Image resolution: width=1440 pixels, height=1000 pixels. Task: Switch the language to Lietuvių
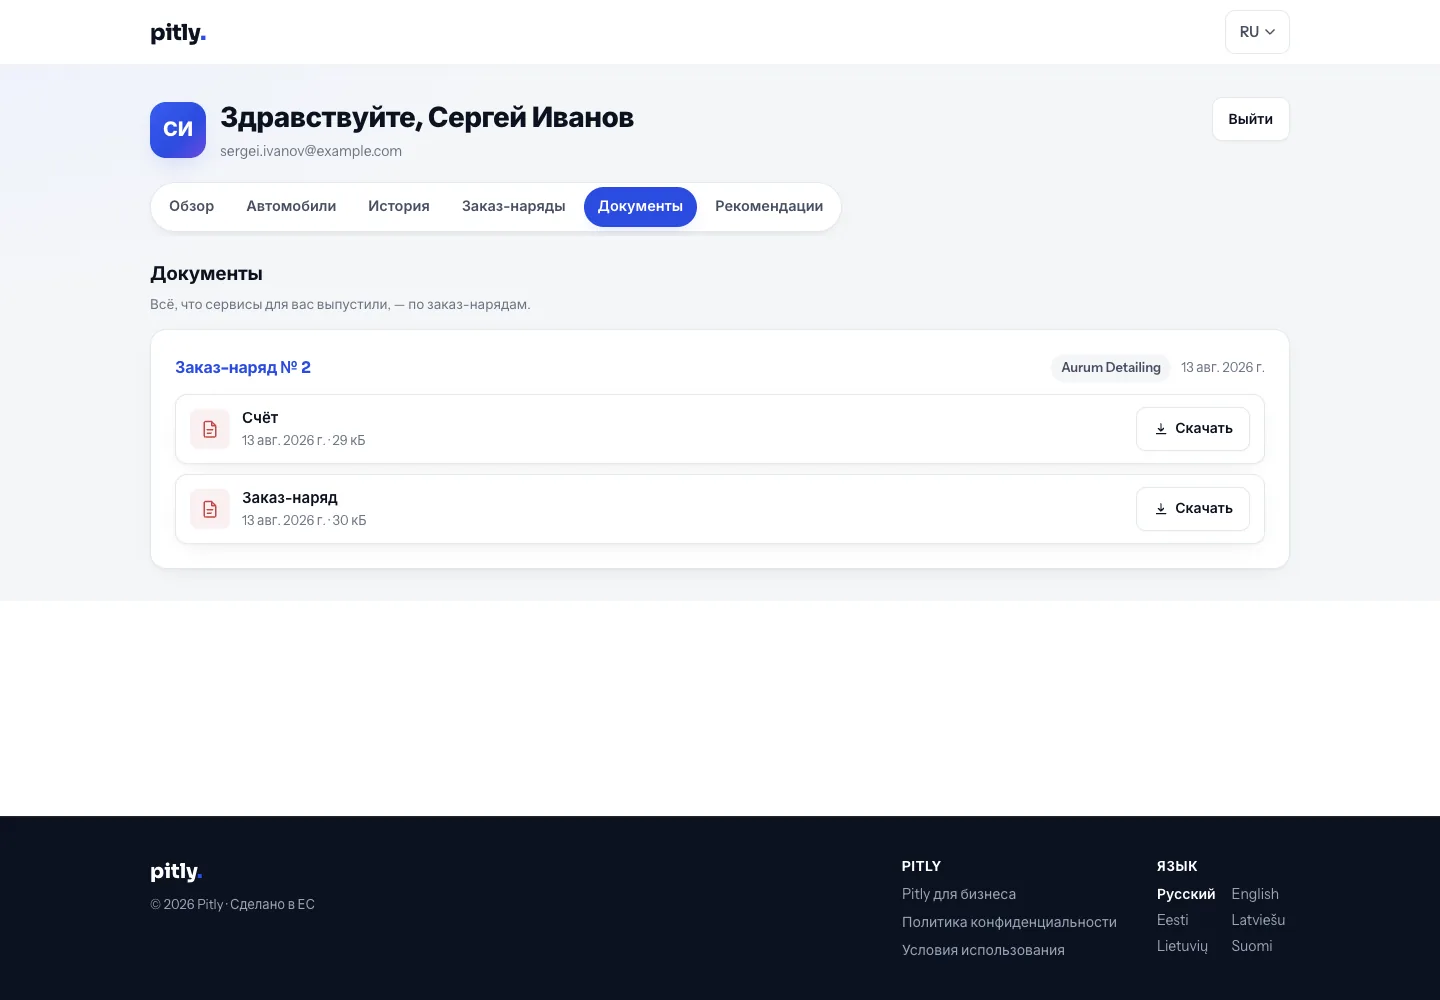1182,946
